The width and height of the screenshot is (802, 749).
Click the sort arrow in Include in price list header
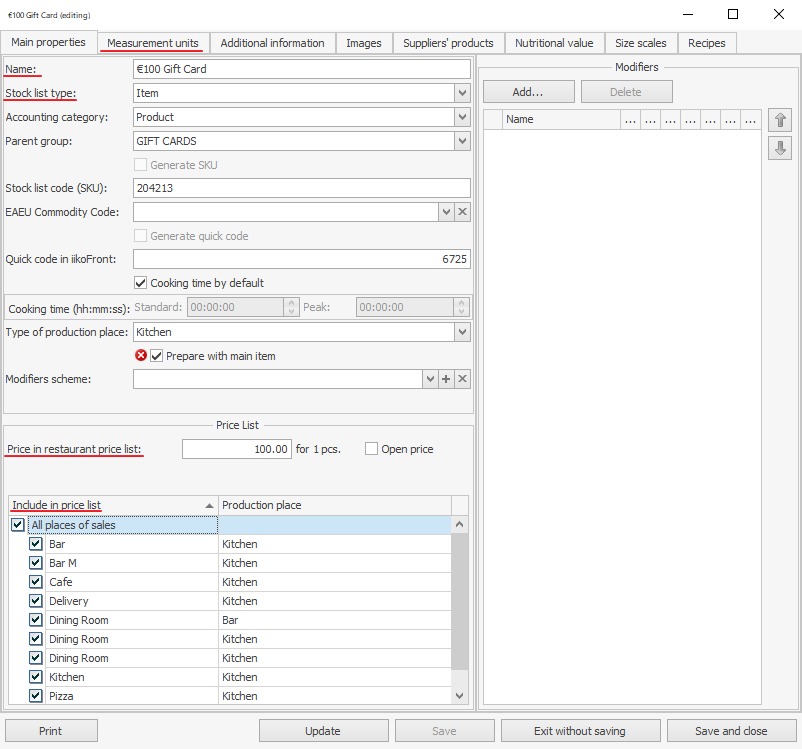tap(209, 506)
